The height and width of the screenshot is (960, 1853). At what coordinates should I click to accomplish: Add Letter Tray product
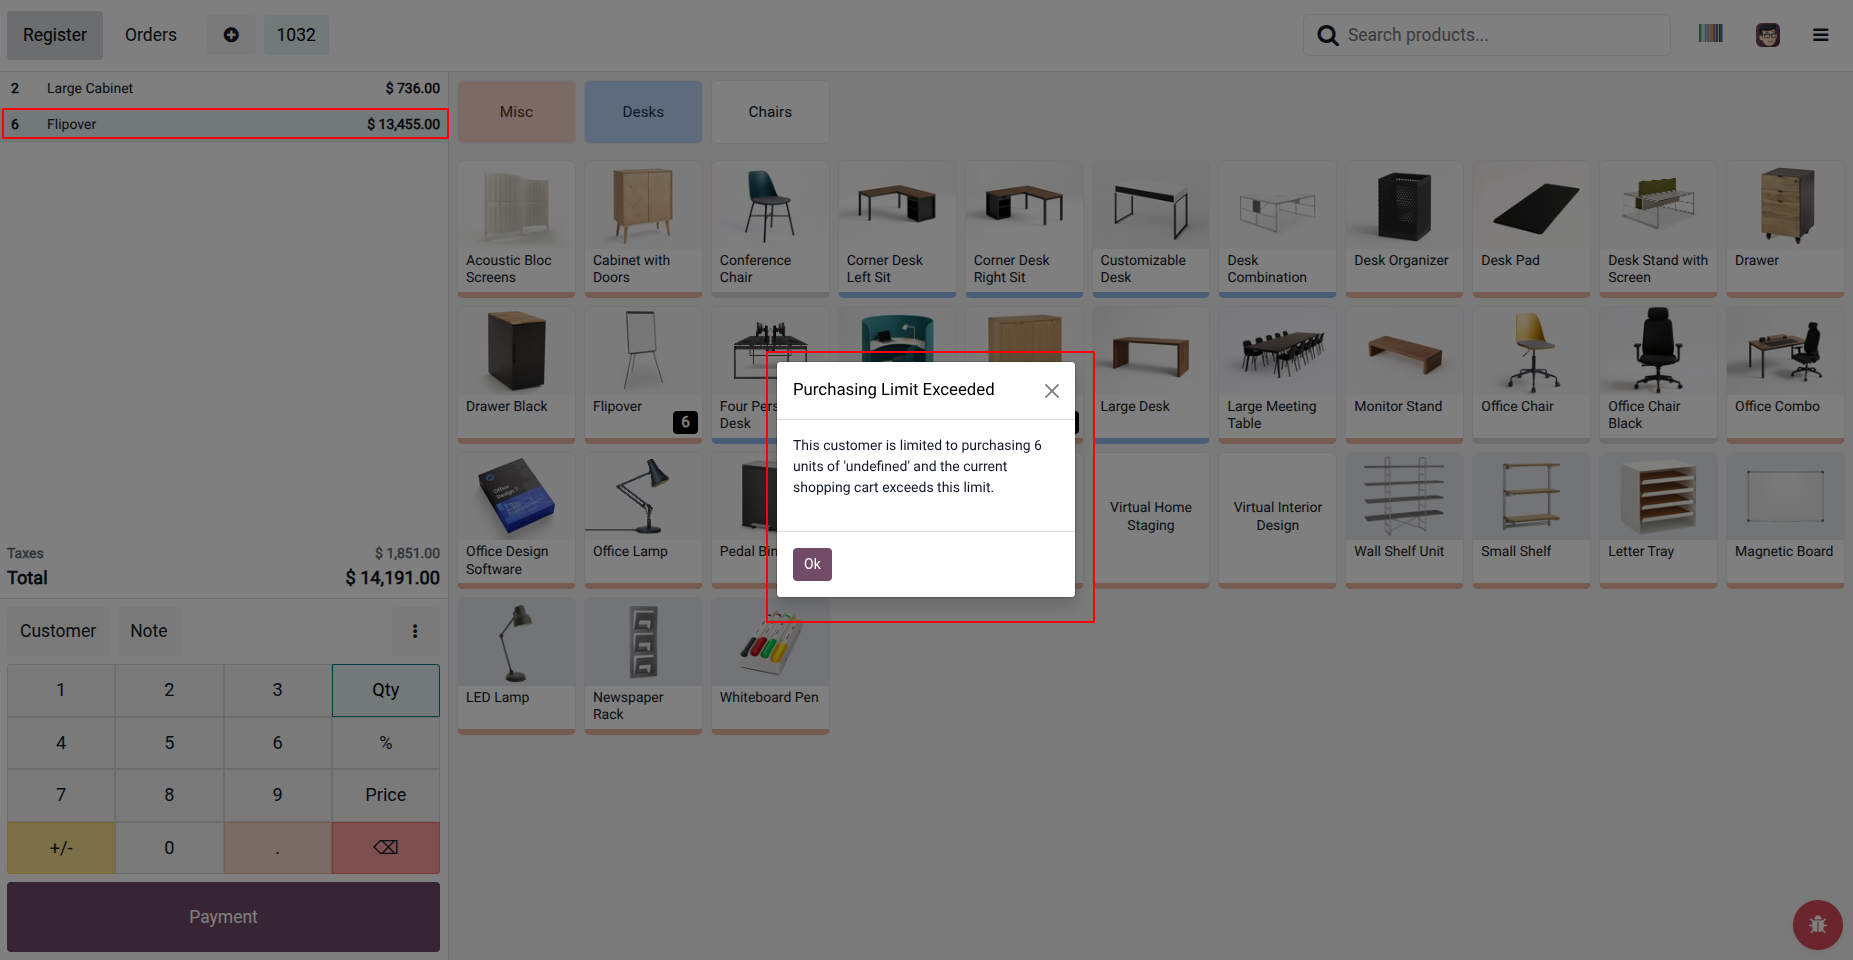(x=1658, y=520)
